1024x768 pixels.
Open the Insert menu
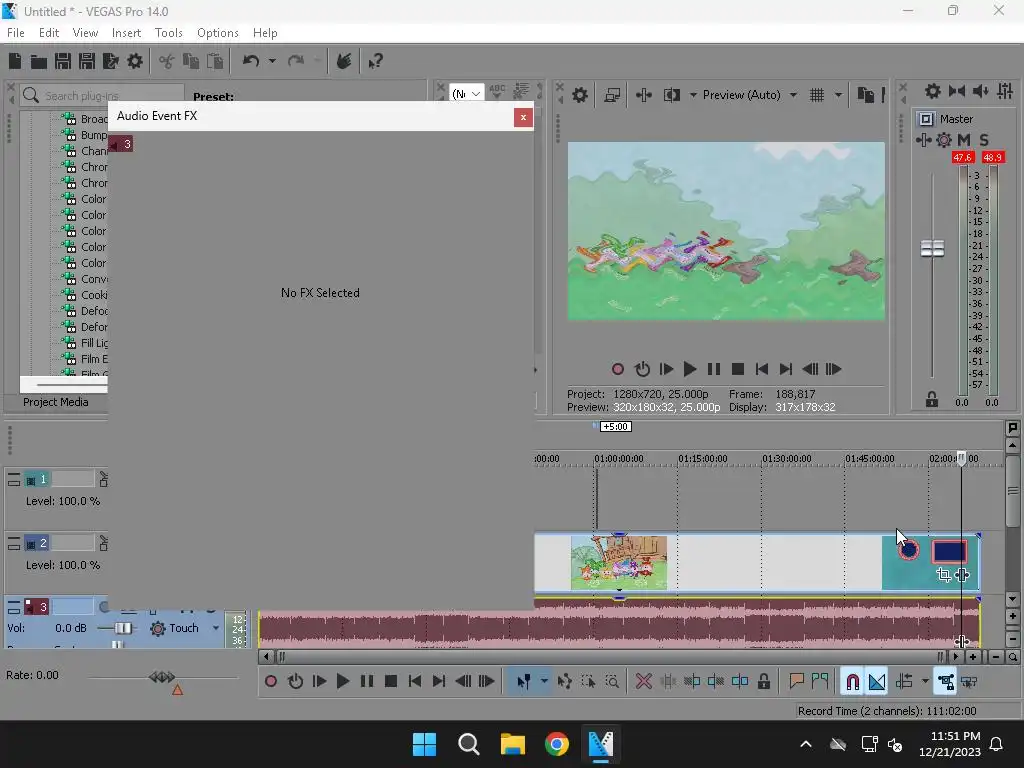pos(126,33)
